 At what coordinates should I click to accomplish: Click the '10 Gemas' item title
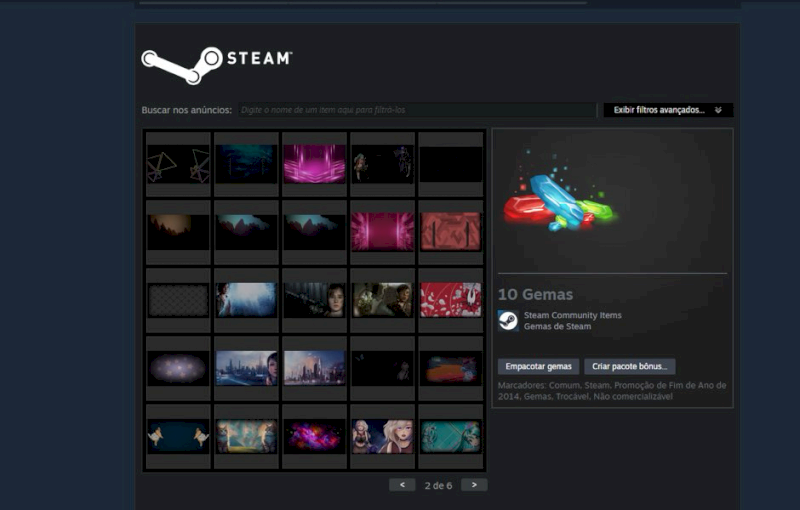click(x=535, y=294)
